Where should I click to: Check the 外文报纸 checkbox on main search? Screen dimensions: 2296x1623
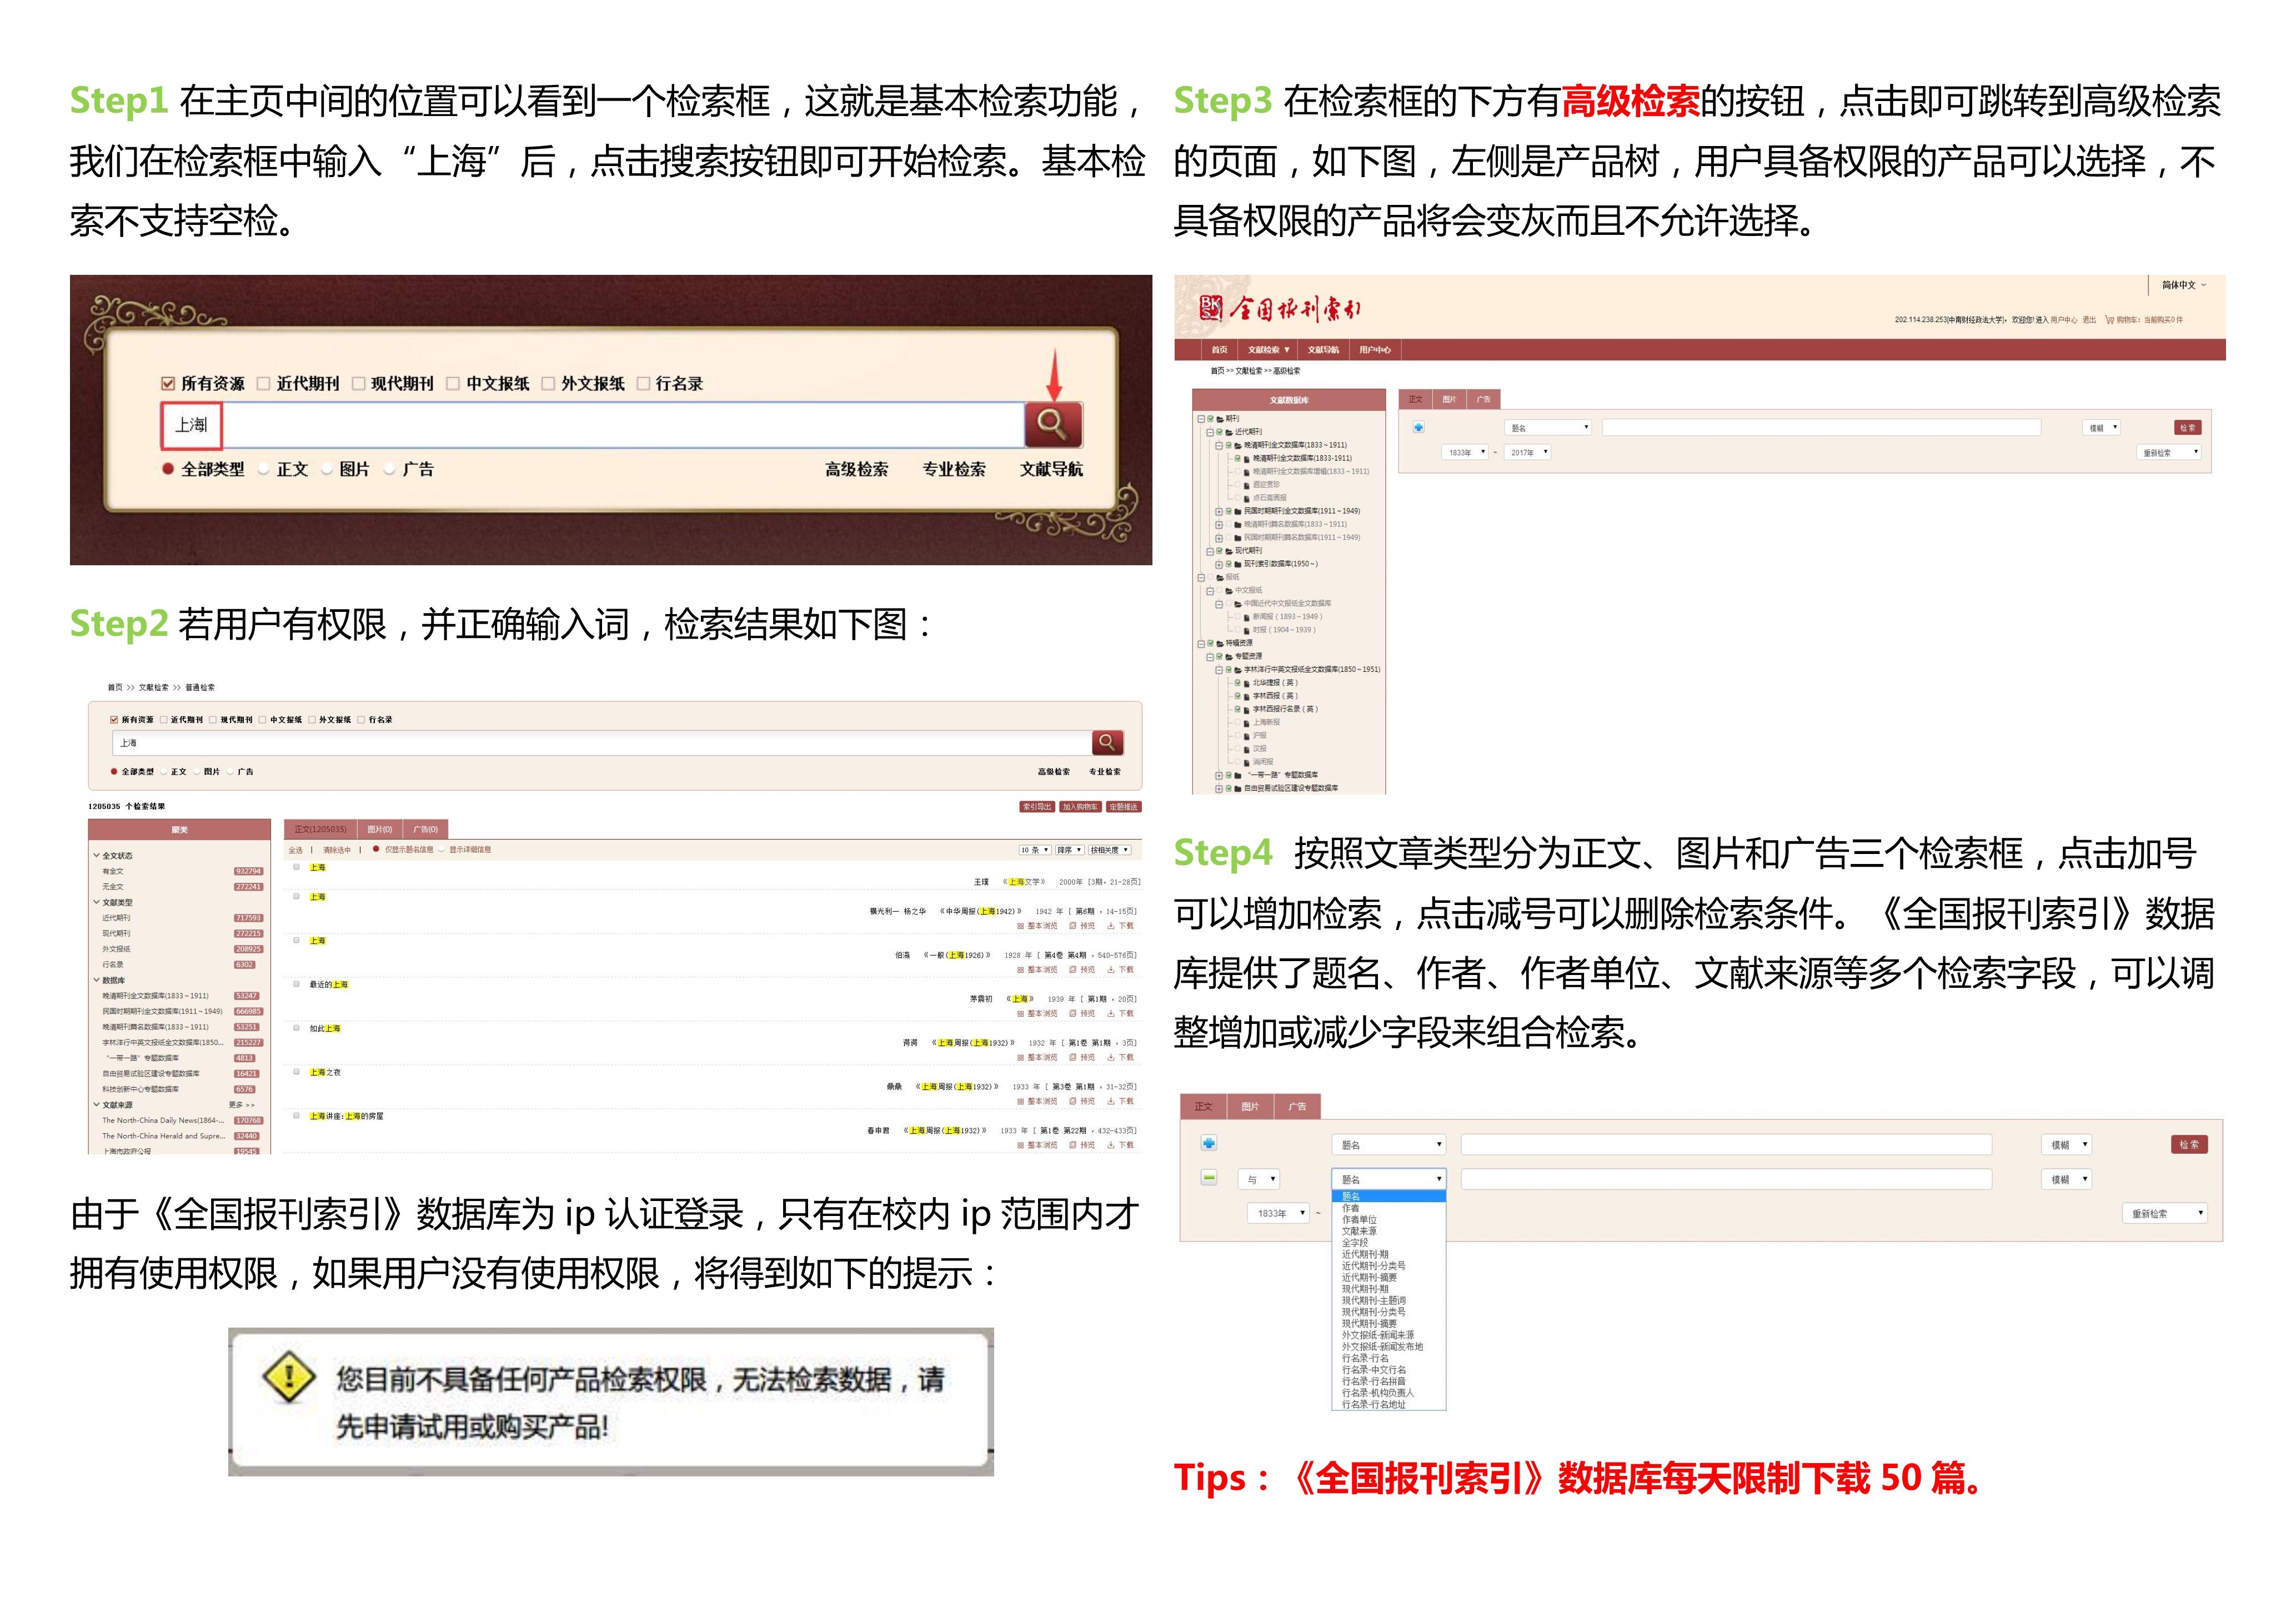click(548, 384)
